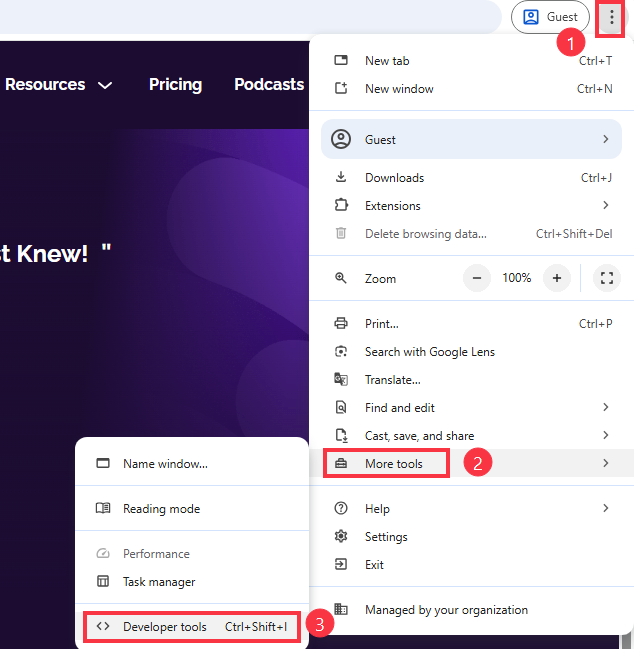Select New tab menu entry

coord(472,61)
